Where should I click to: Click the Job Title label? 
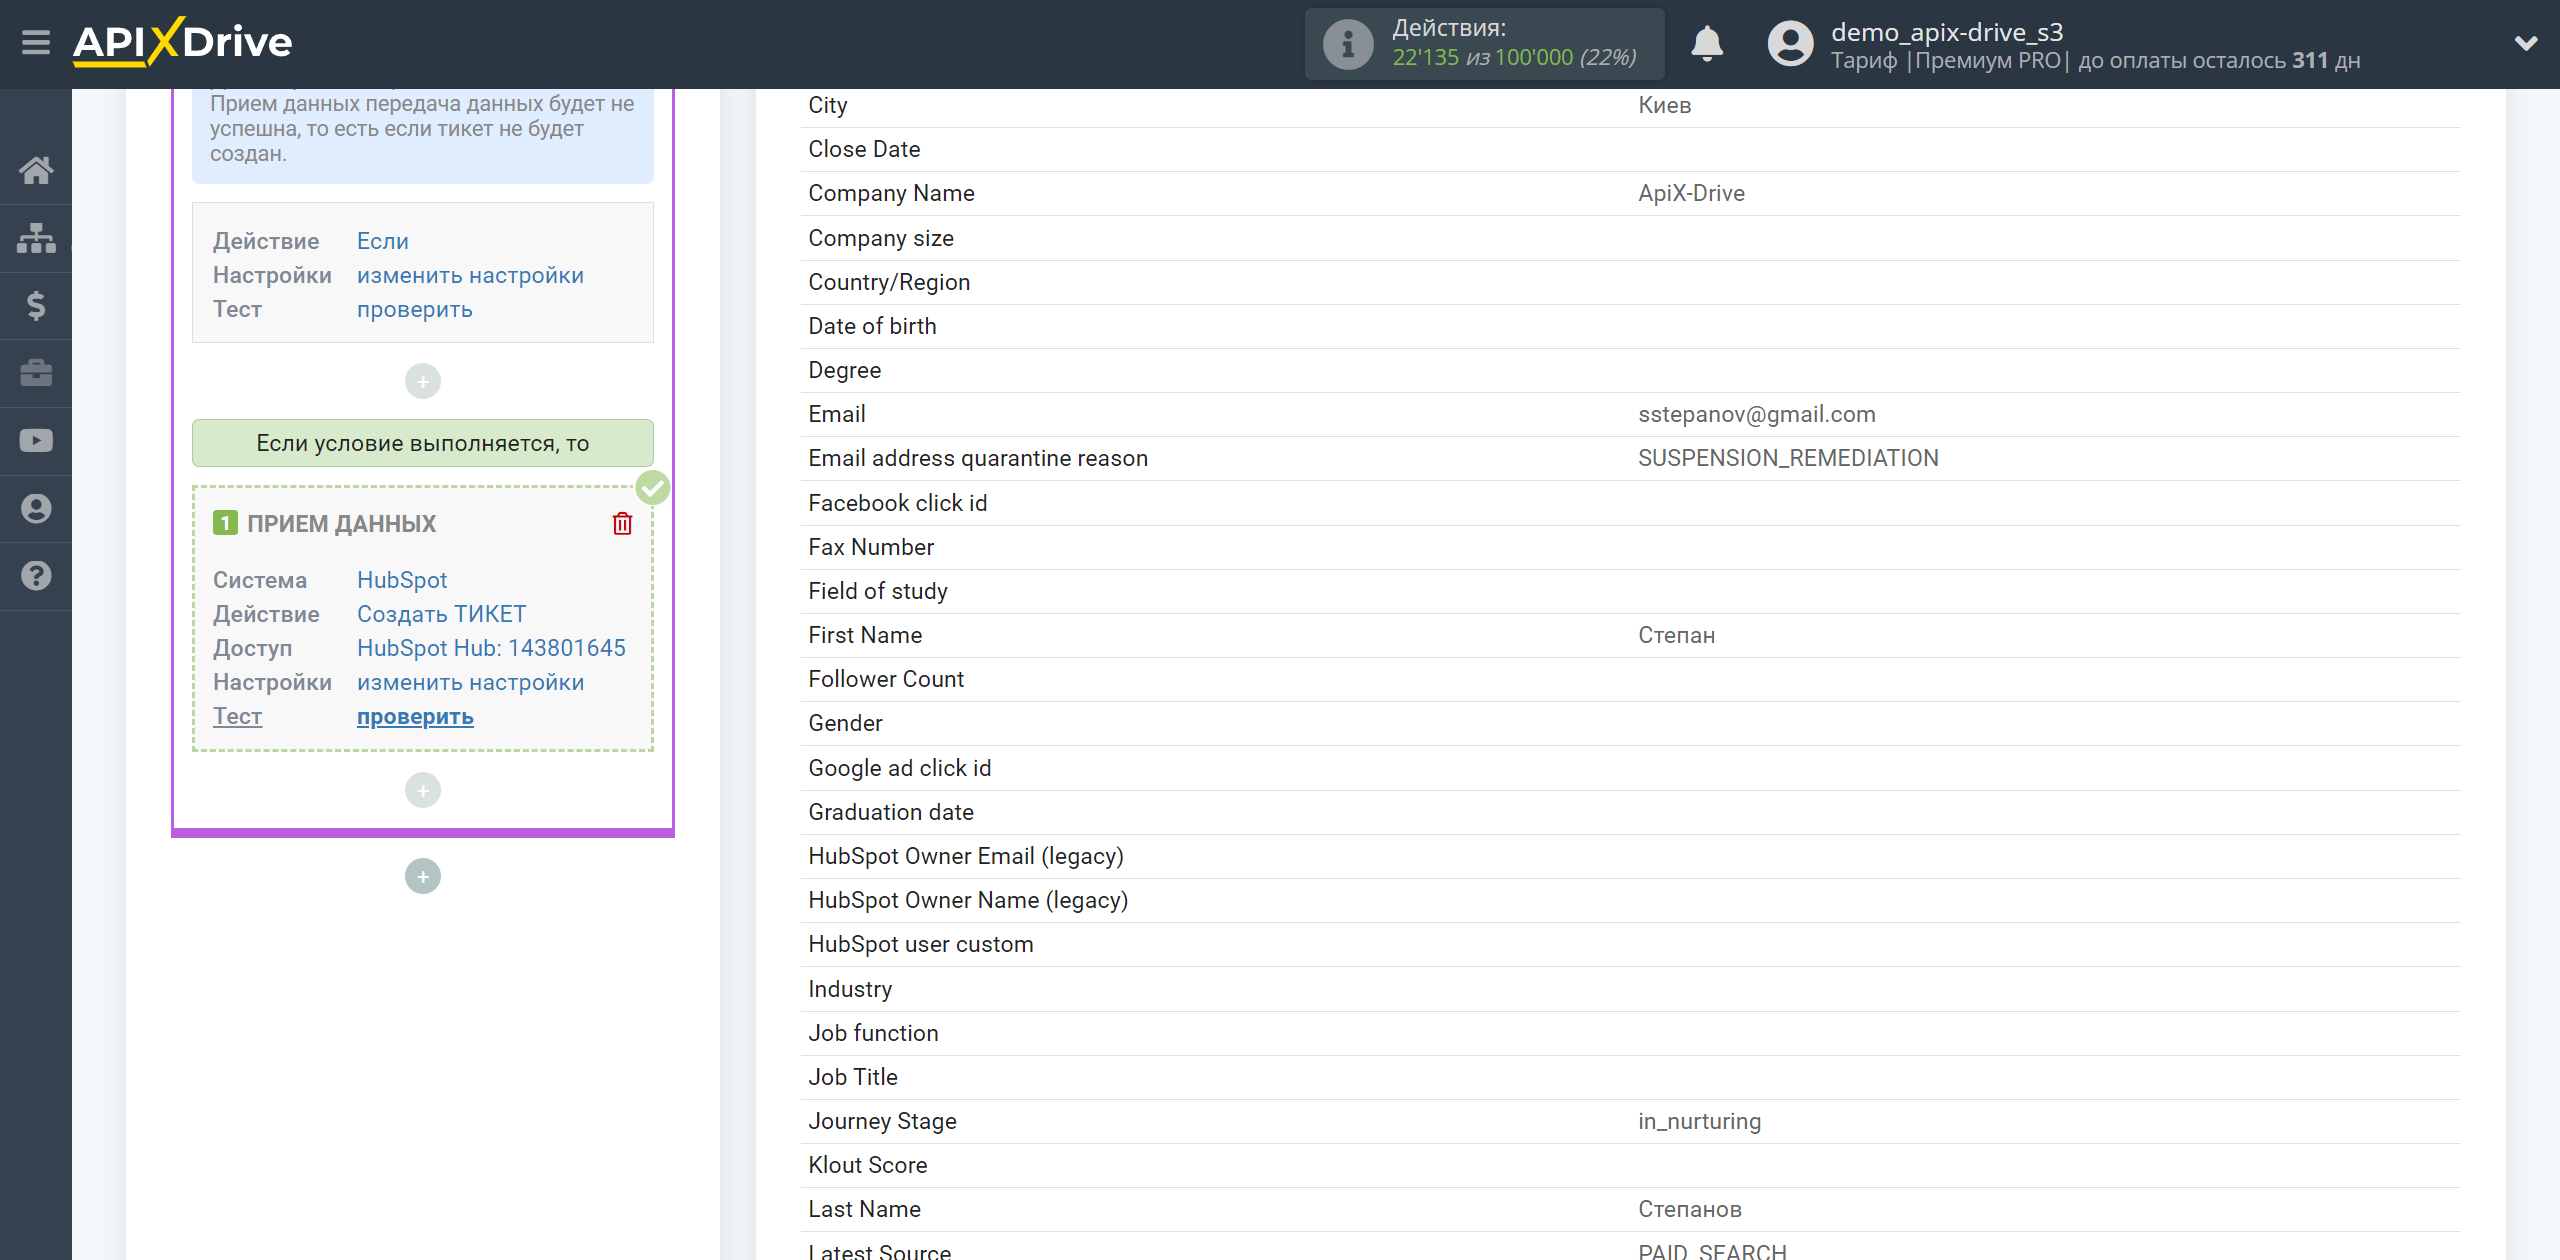click(852, 1077)
